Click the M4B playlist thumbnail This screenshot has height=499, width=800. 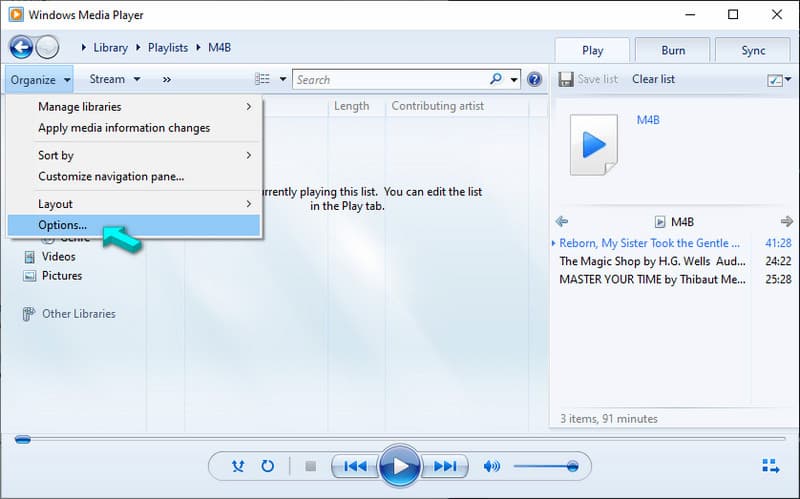click(593, 145)
